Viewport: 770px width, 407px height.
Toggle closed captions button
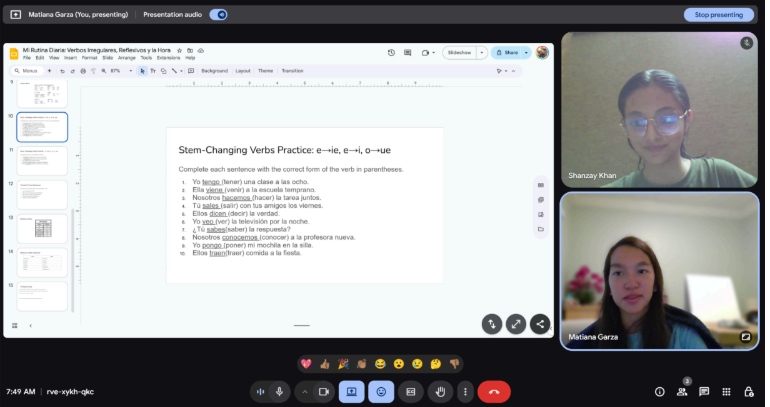pyautogui.click(x=409, y=392)
